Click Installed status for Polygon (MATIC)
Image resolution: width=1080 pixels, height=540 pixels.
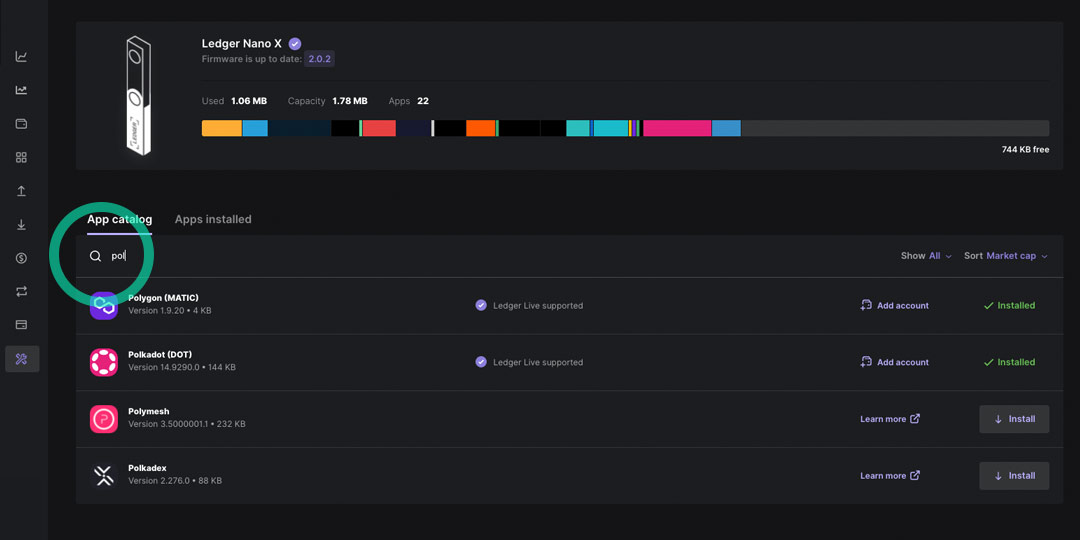1009,305
